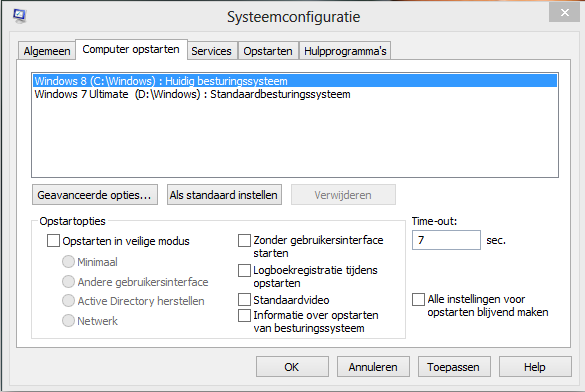Click Als standaard instellen button
585x392 pixels.
(x=224, y=195)
